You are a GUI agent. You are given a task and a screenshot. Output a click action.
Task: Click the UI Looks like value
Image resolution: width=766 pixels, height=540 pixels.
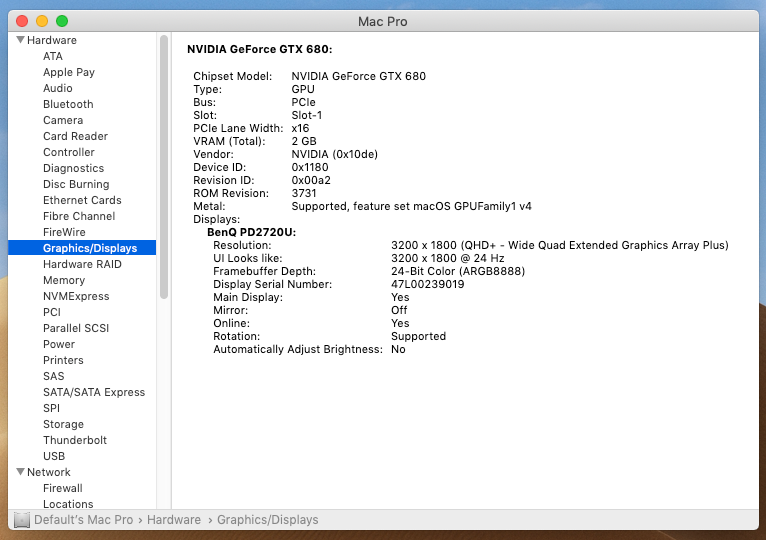pos(447,258)
